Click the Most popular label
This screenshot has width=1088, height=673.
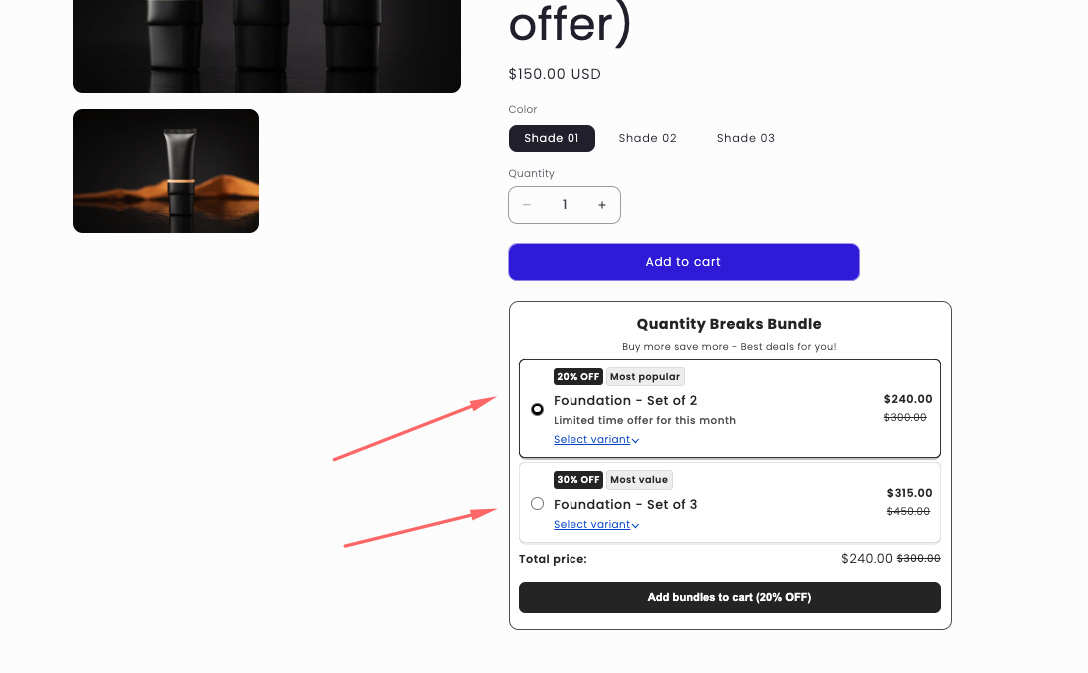[x=645, y=377]
